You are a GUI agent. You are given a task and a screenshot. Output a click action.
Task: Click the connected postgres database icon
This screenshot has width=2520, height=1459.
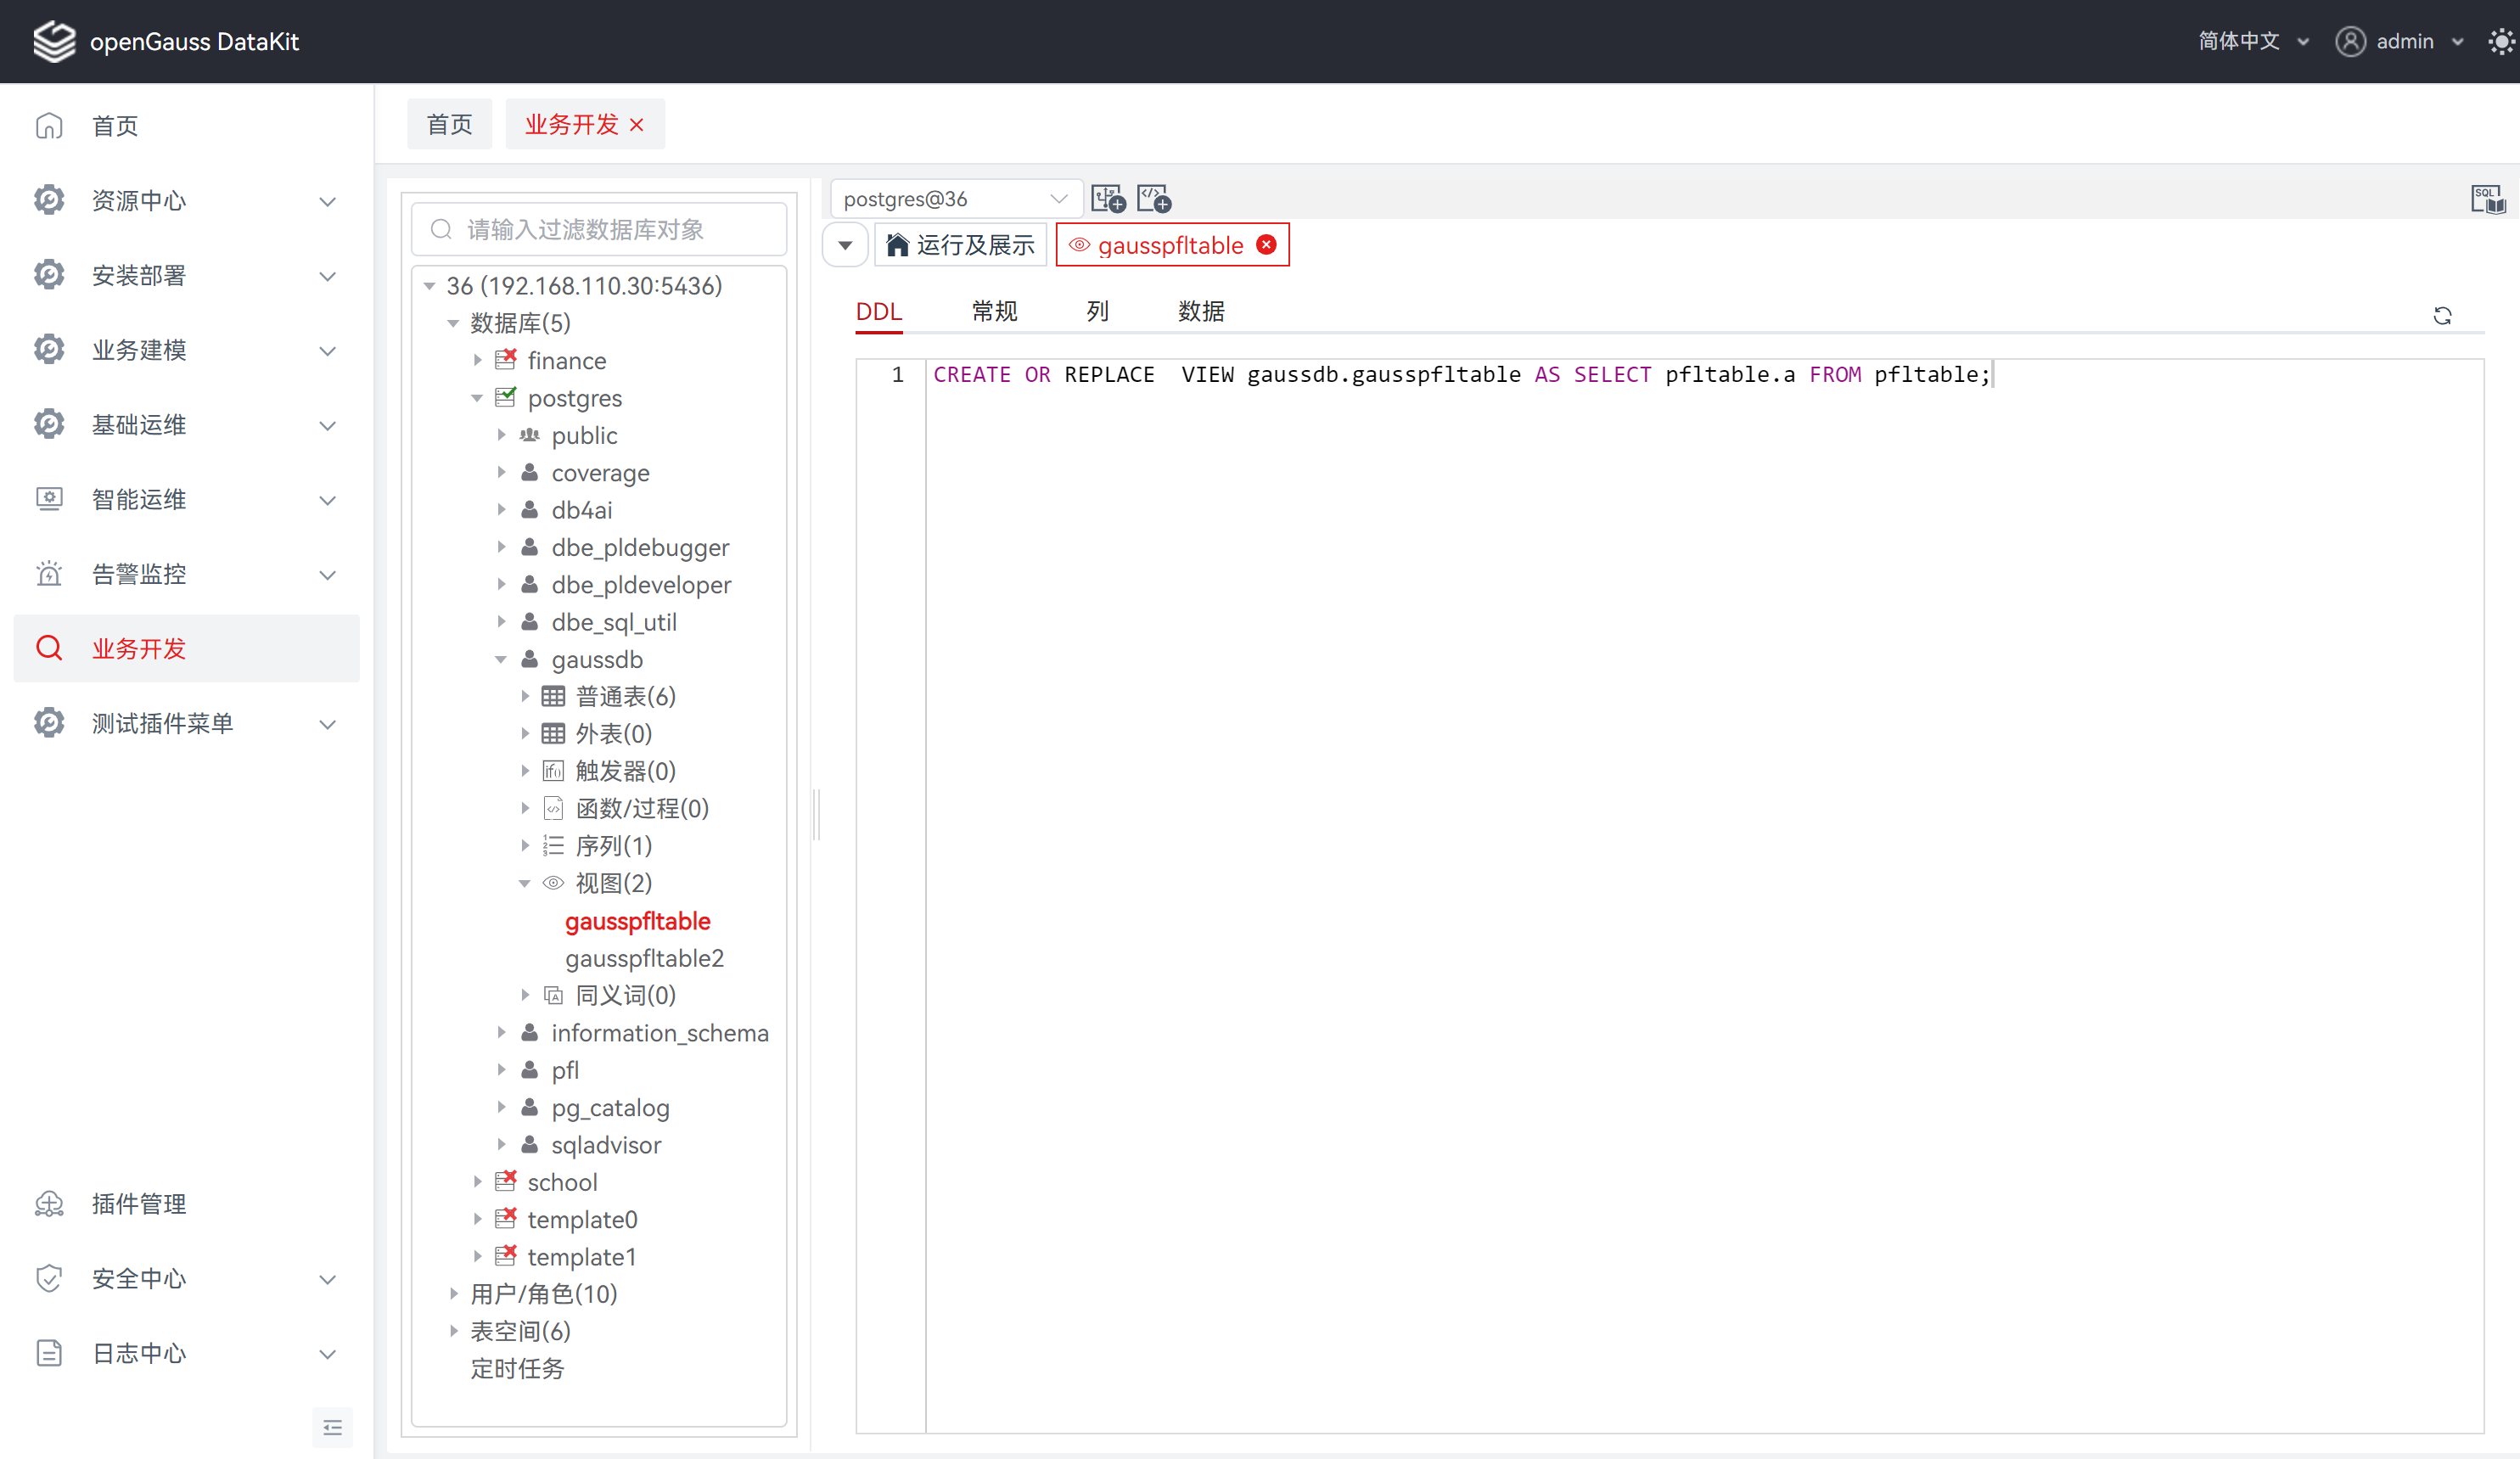point(506,397)
